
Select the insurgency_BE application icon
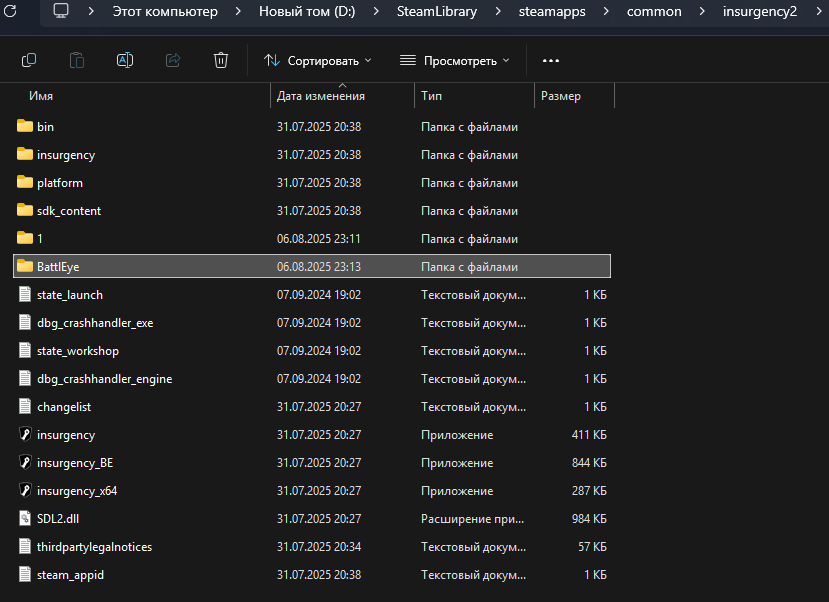25,462
